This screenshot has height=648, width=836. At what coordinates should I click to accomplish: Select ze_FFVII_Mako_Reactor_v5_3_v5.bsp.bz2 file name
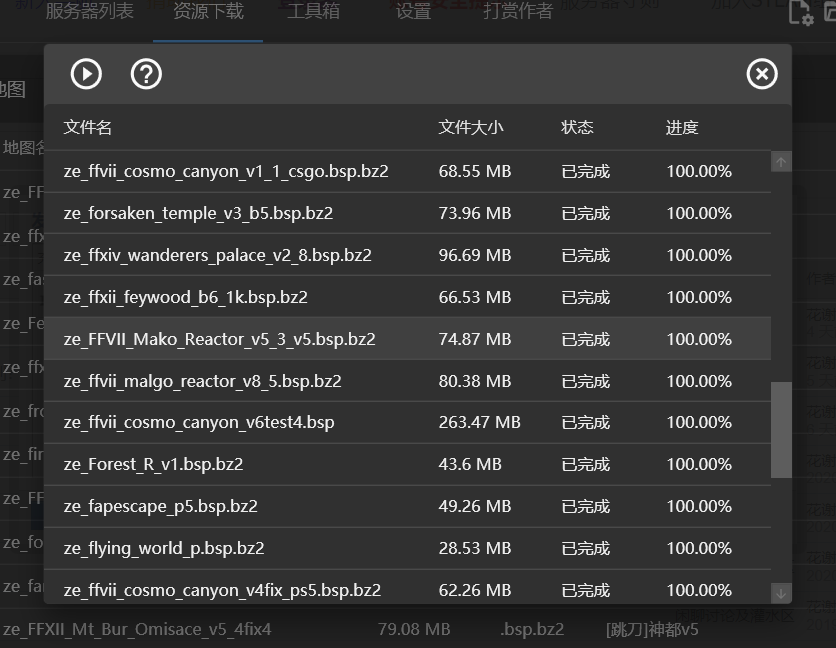[x=219, y=339]
